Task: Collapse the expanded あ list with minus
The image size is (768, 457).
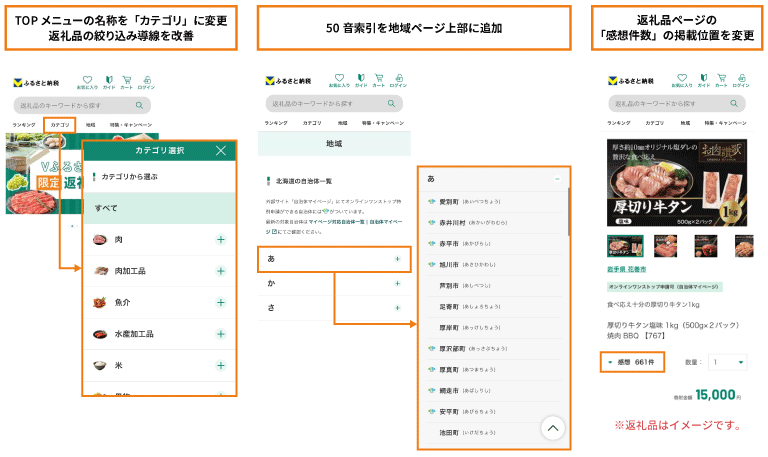Action: tap(557, 179)
